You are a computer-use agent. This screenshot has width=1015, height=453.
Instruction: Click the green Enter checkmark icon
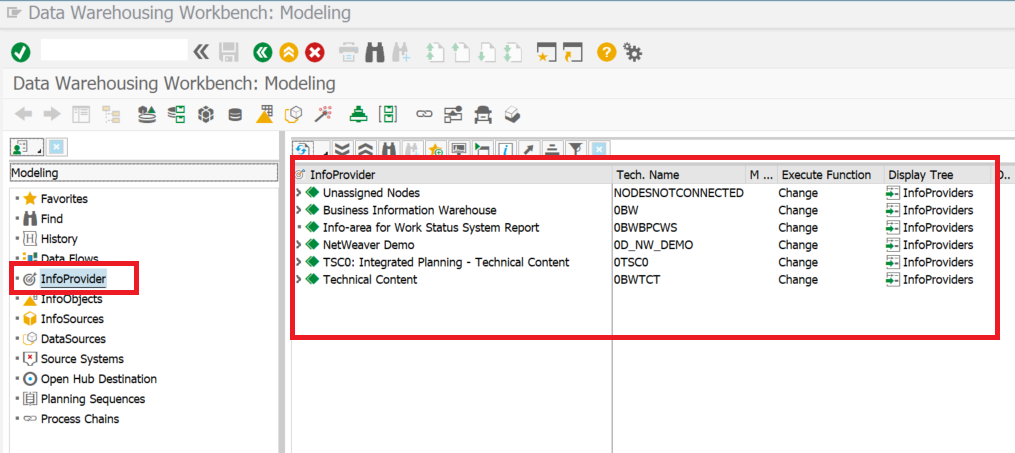(x=21, y=52)
